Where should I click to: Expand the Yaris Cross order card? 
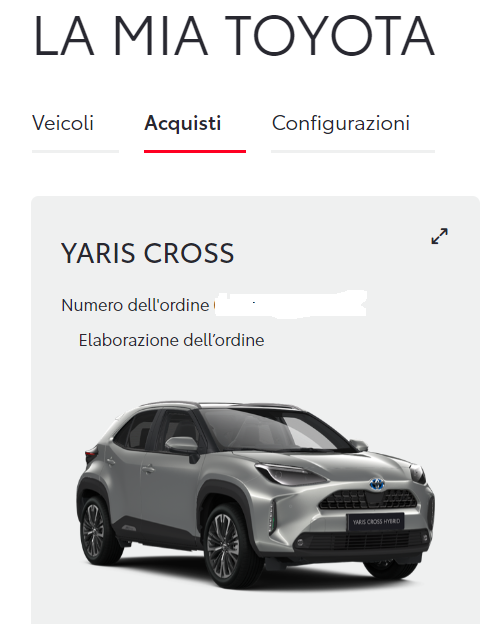439,236
